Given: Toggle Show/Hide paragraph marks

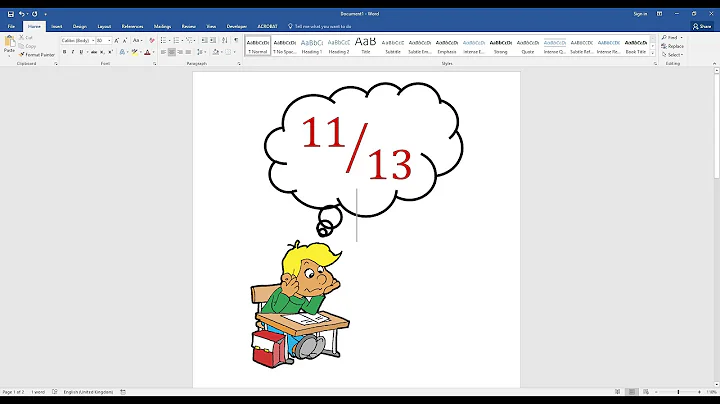Looking at the screenshot, I should (236, 40).
